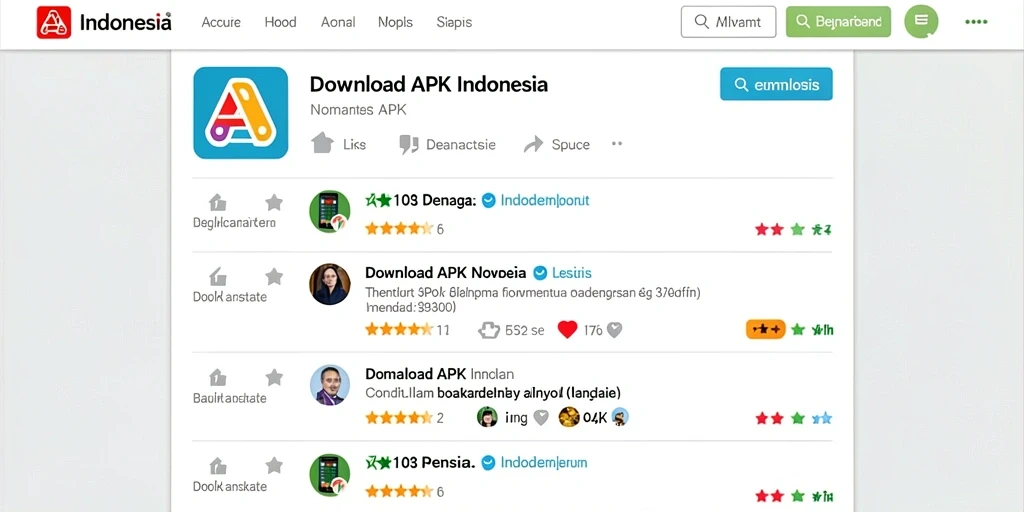Viewport: 1024px width, 512px height.
Task: Click the grey heart icon after ing
Action: (541, 417)
